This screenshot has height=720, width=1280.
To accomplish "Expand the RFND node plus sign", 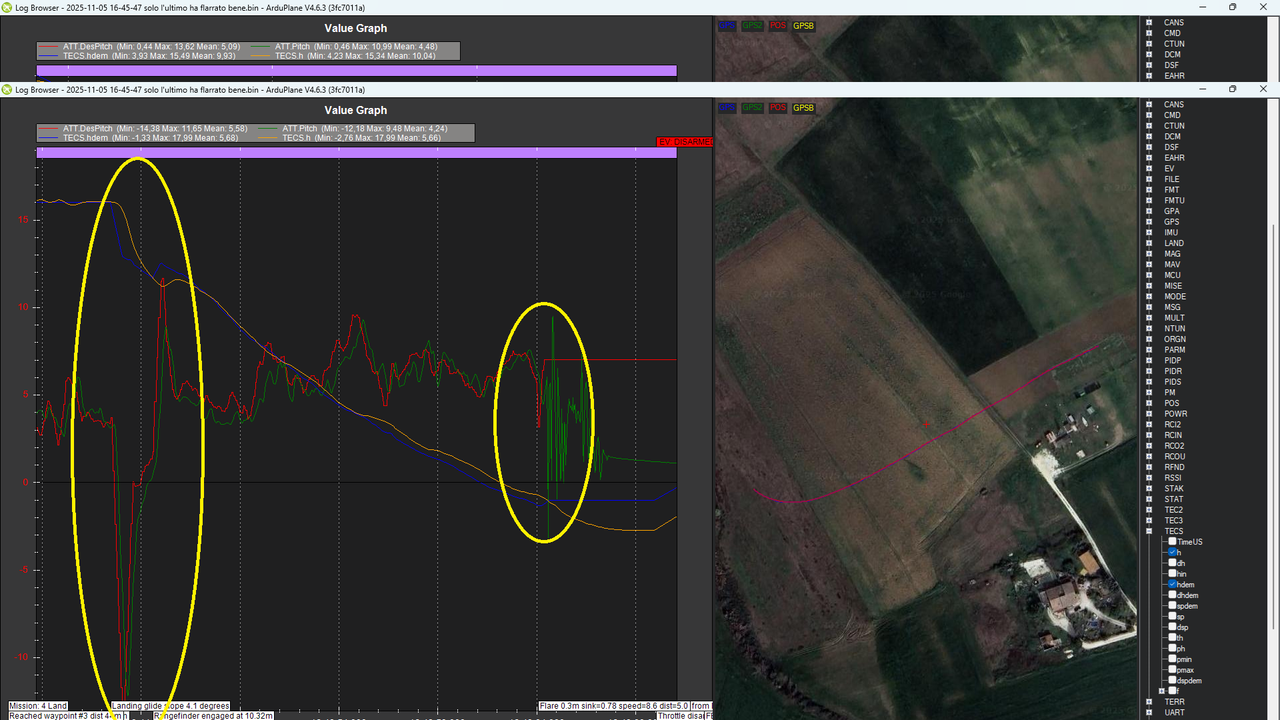I will click(x=1150, y=467).
